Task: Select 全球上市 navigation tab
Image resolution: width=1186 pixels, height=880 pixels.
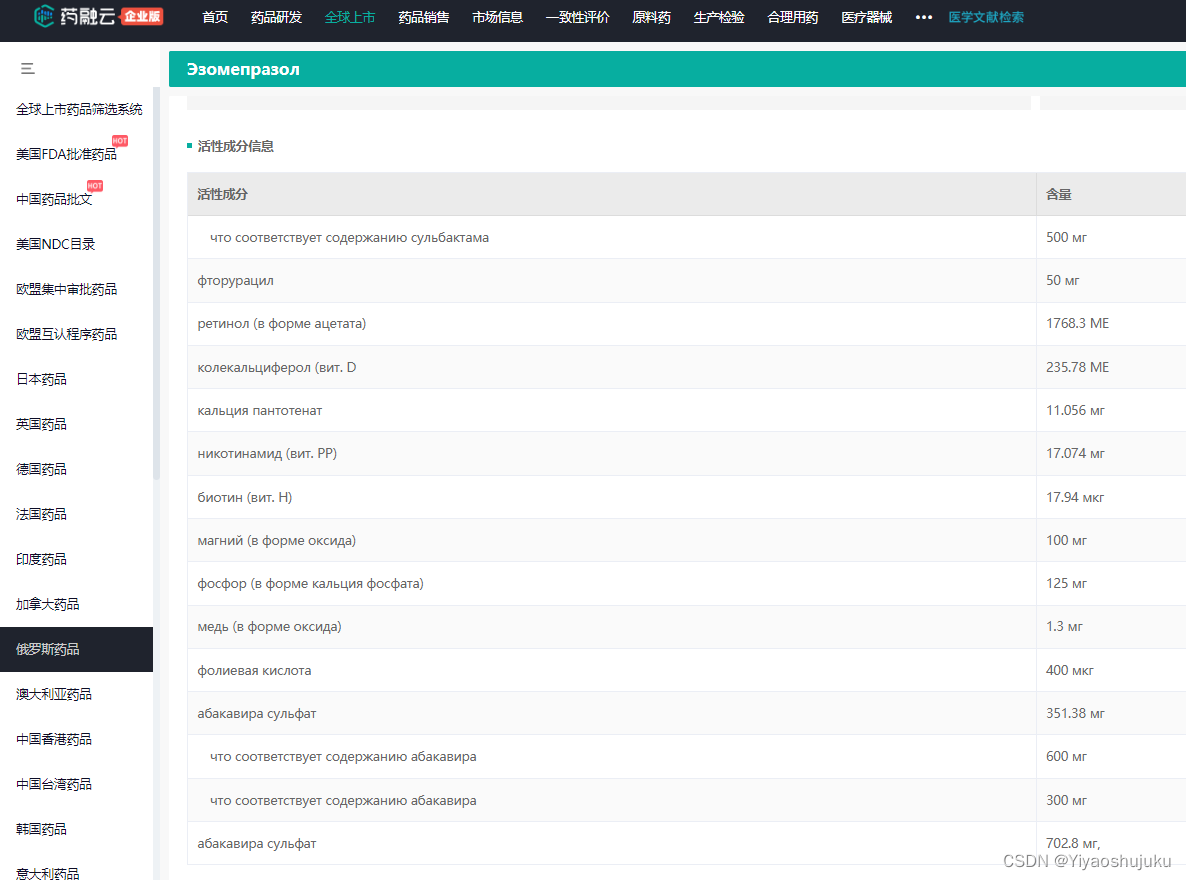Action: click(349, 17)
